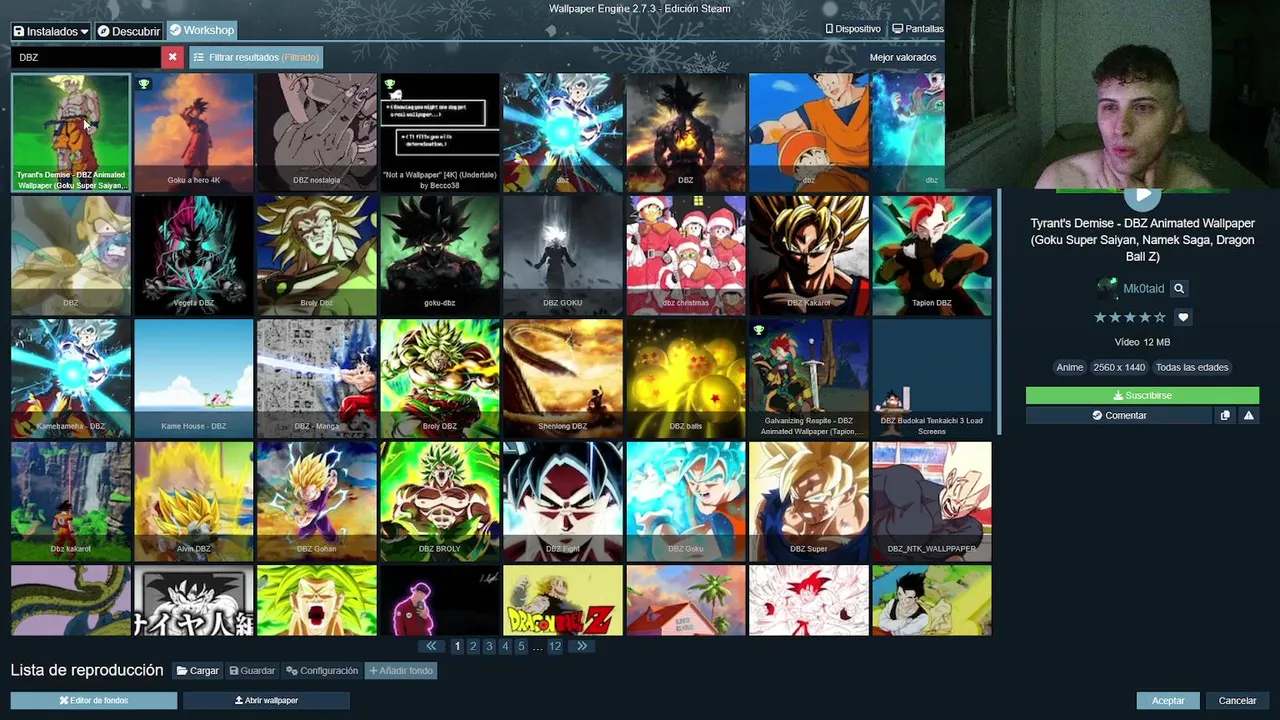Clear the DBZ search with the red X
1280x720 pixels.
tap(172, 57)
